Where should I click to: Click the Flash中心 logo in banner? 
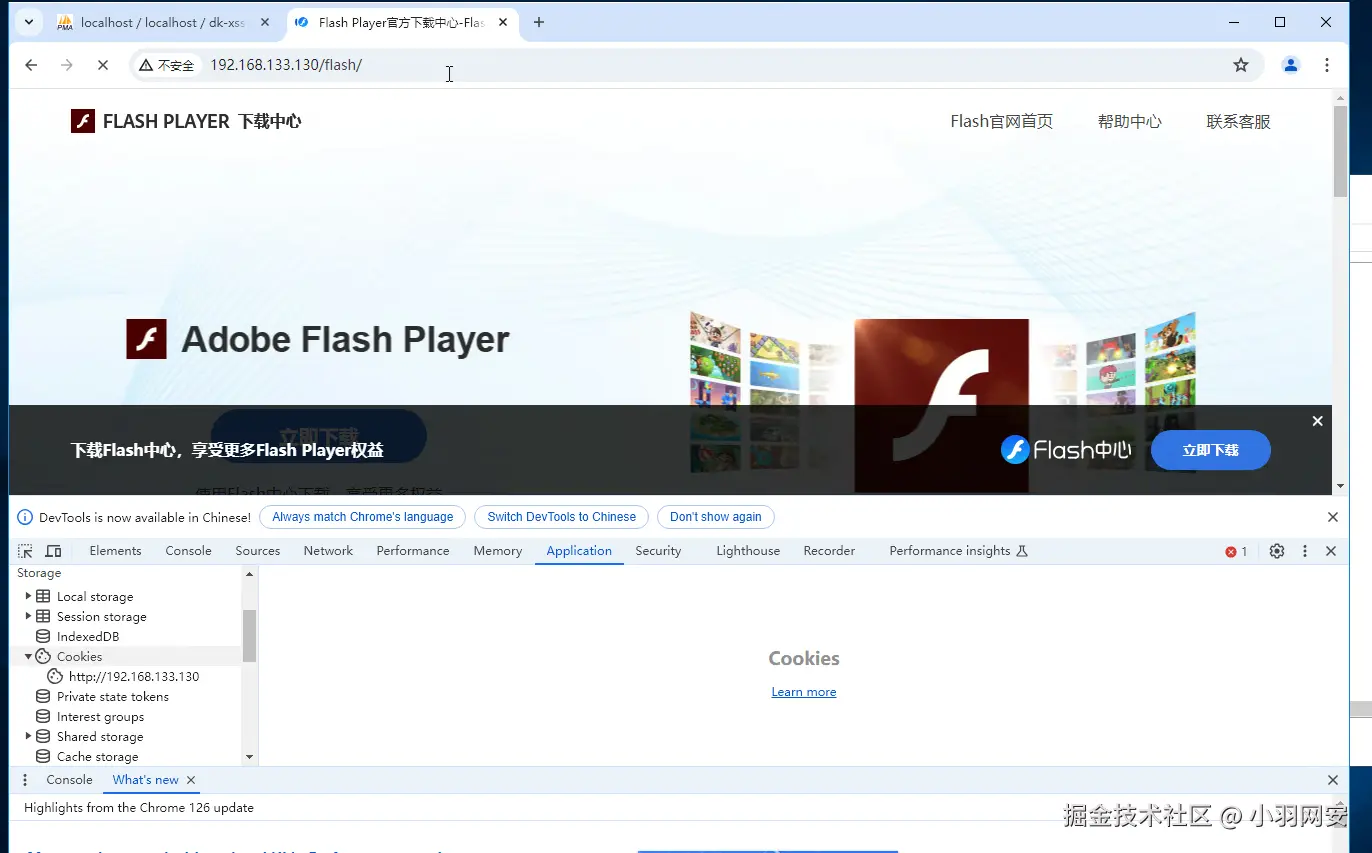1066,450
